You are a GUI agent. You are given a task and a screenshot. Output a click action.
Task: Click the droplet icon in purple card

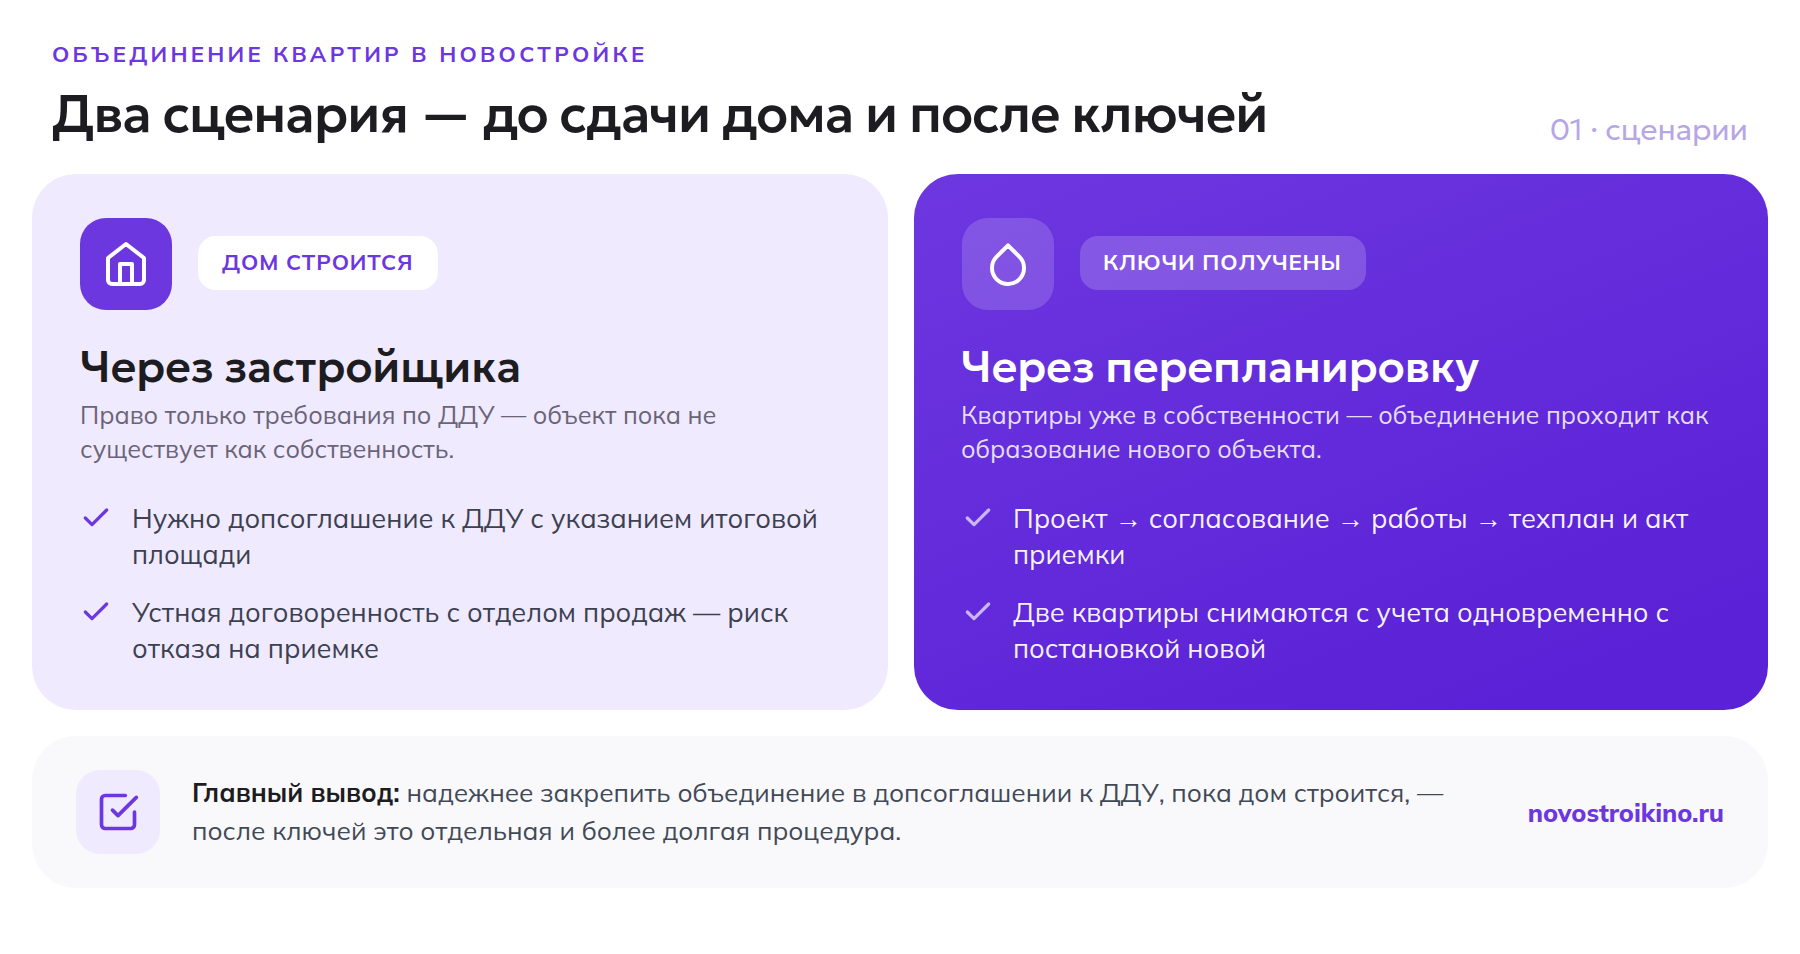[x=1008, y=264]
